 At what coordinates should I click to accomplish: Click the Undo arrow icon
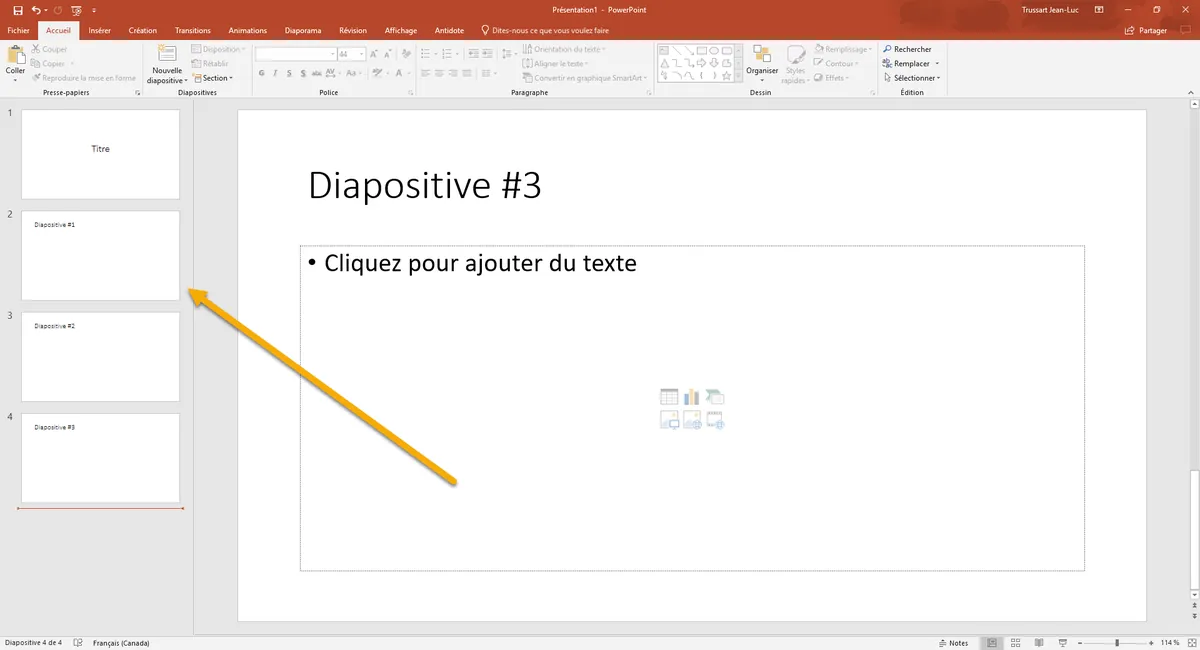[x=36, y=10]
